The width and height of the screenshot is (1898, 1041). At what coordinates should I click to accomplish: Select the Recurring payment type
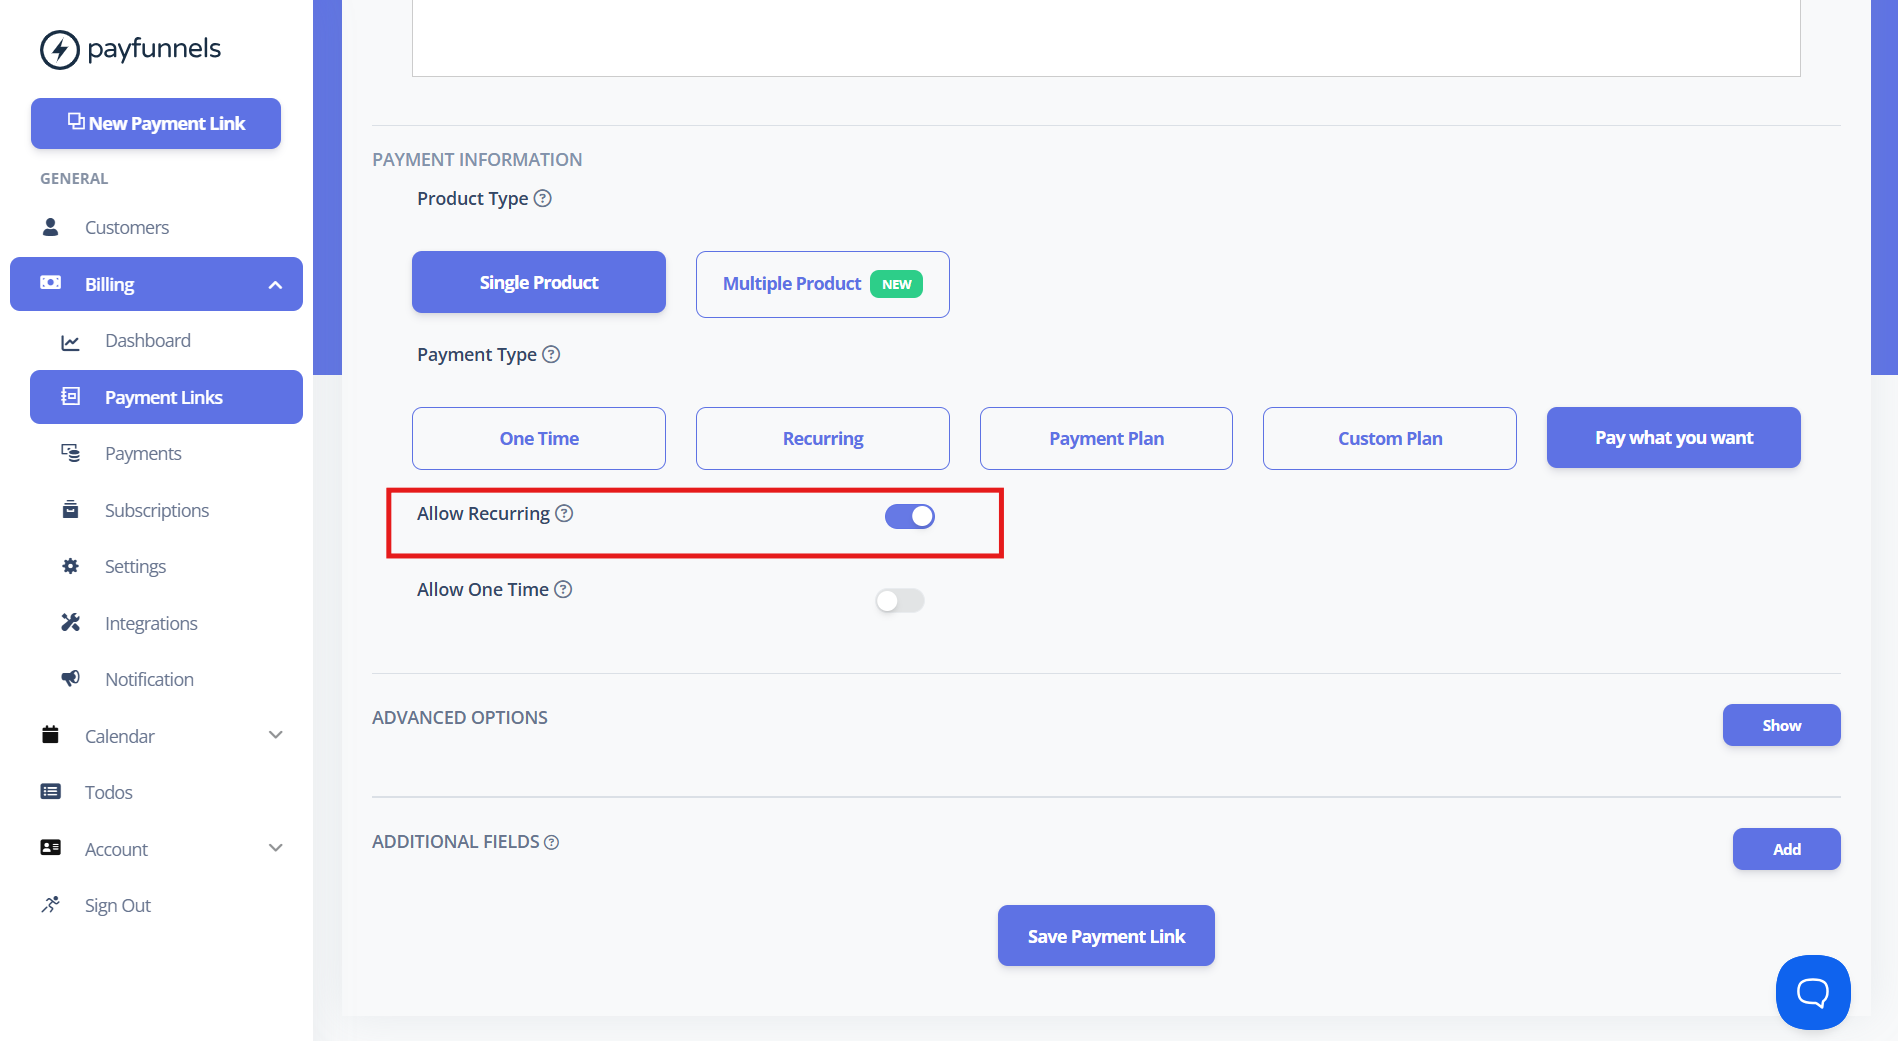coord(823,438)
